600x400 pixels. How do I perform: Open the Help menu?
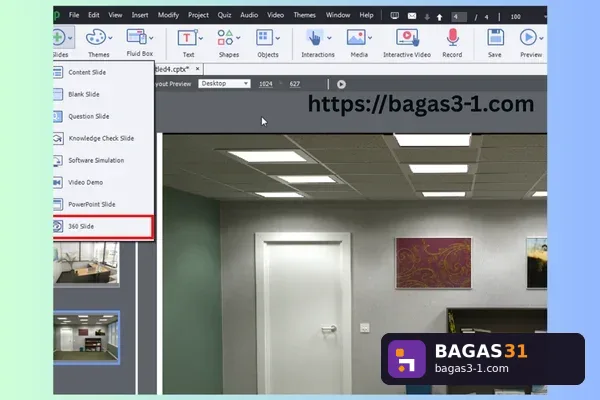(366, 15)
